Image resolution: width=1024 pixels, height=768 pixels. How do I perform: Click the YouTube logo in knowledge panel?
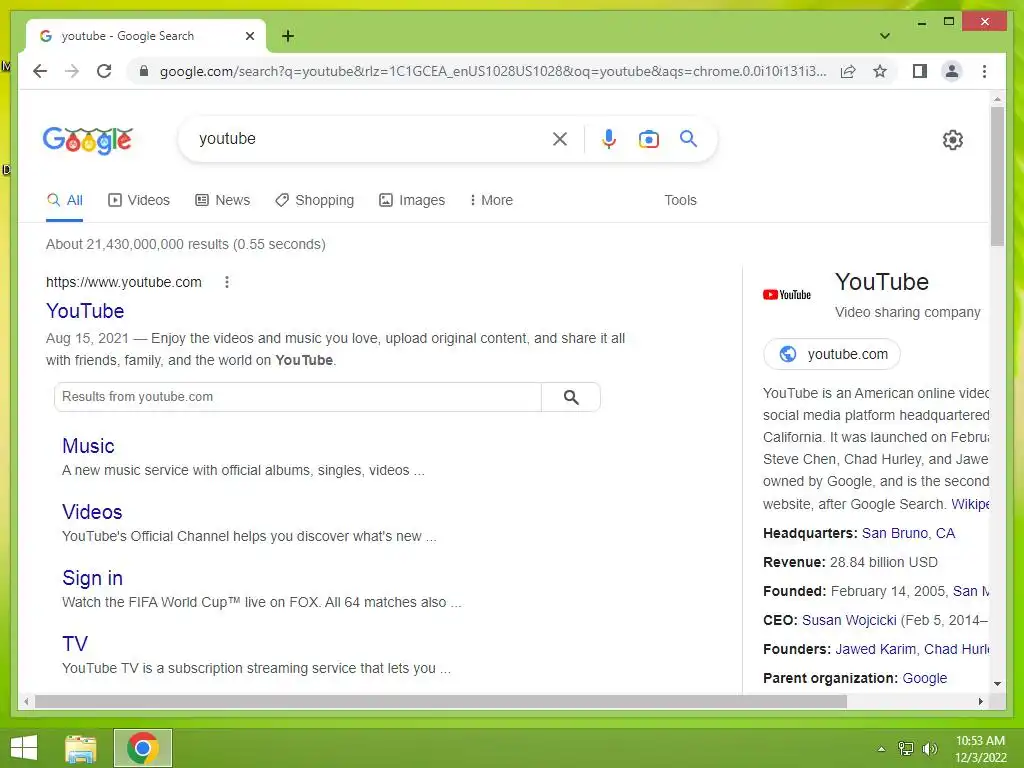pos(787,295)
